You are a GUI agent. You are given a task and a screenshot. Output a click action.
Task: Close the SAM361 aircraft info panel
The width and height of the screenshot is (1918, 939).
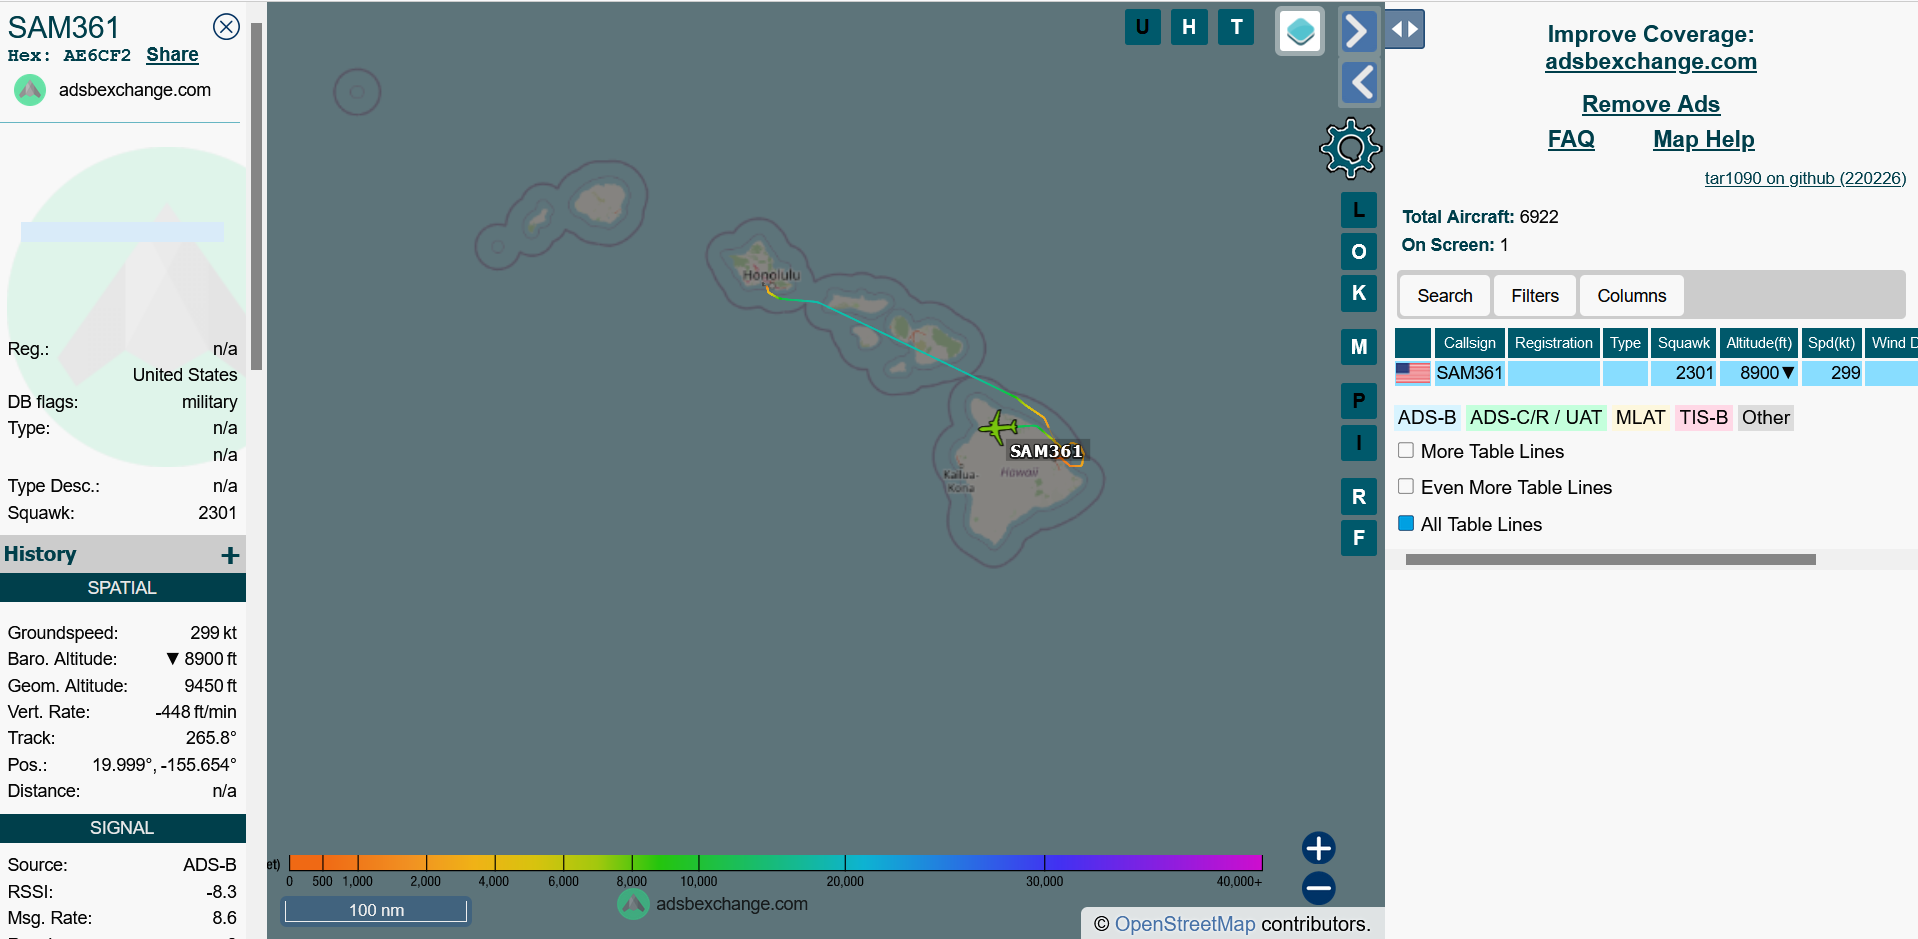227,27
